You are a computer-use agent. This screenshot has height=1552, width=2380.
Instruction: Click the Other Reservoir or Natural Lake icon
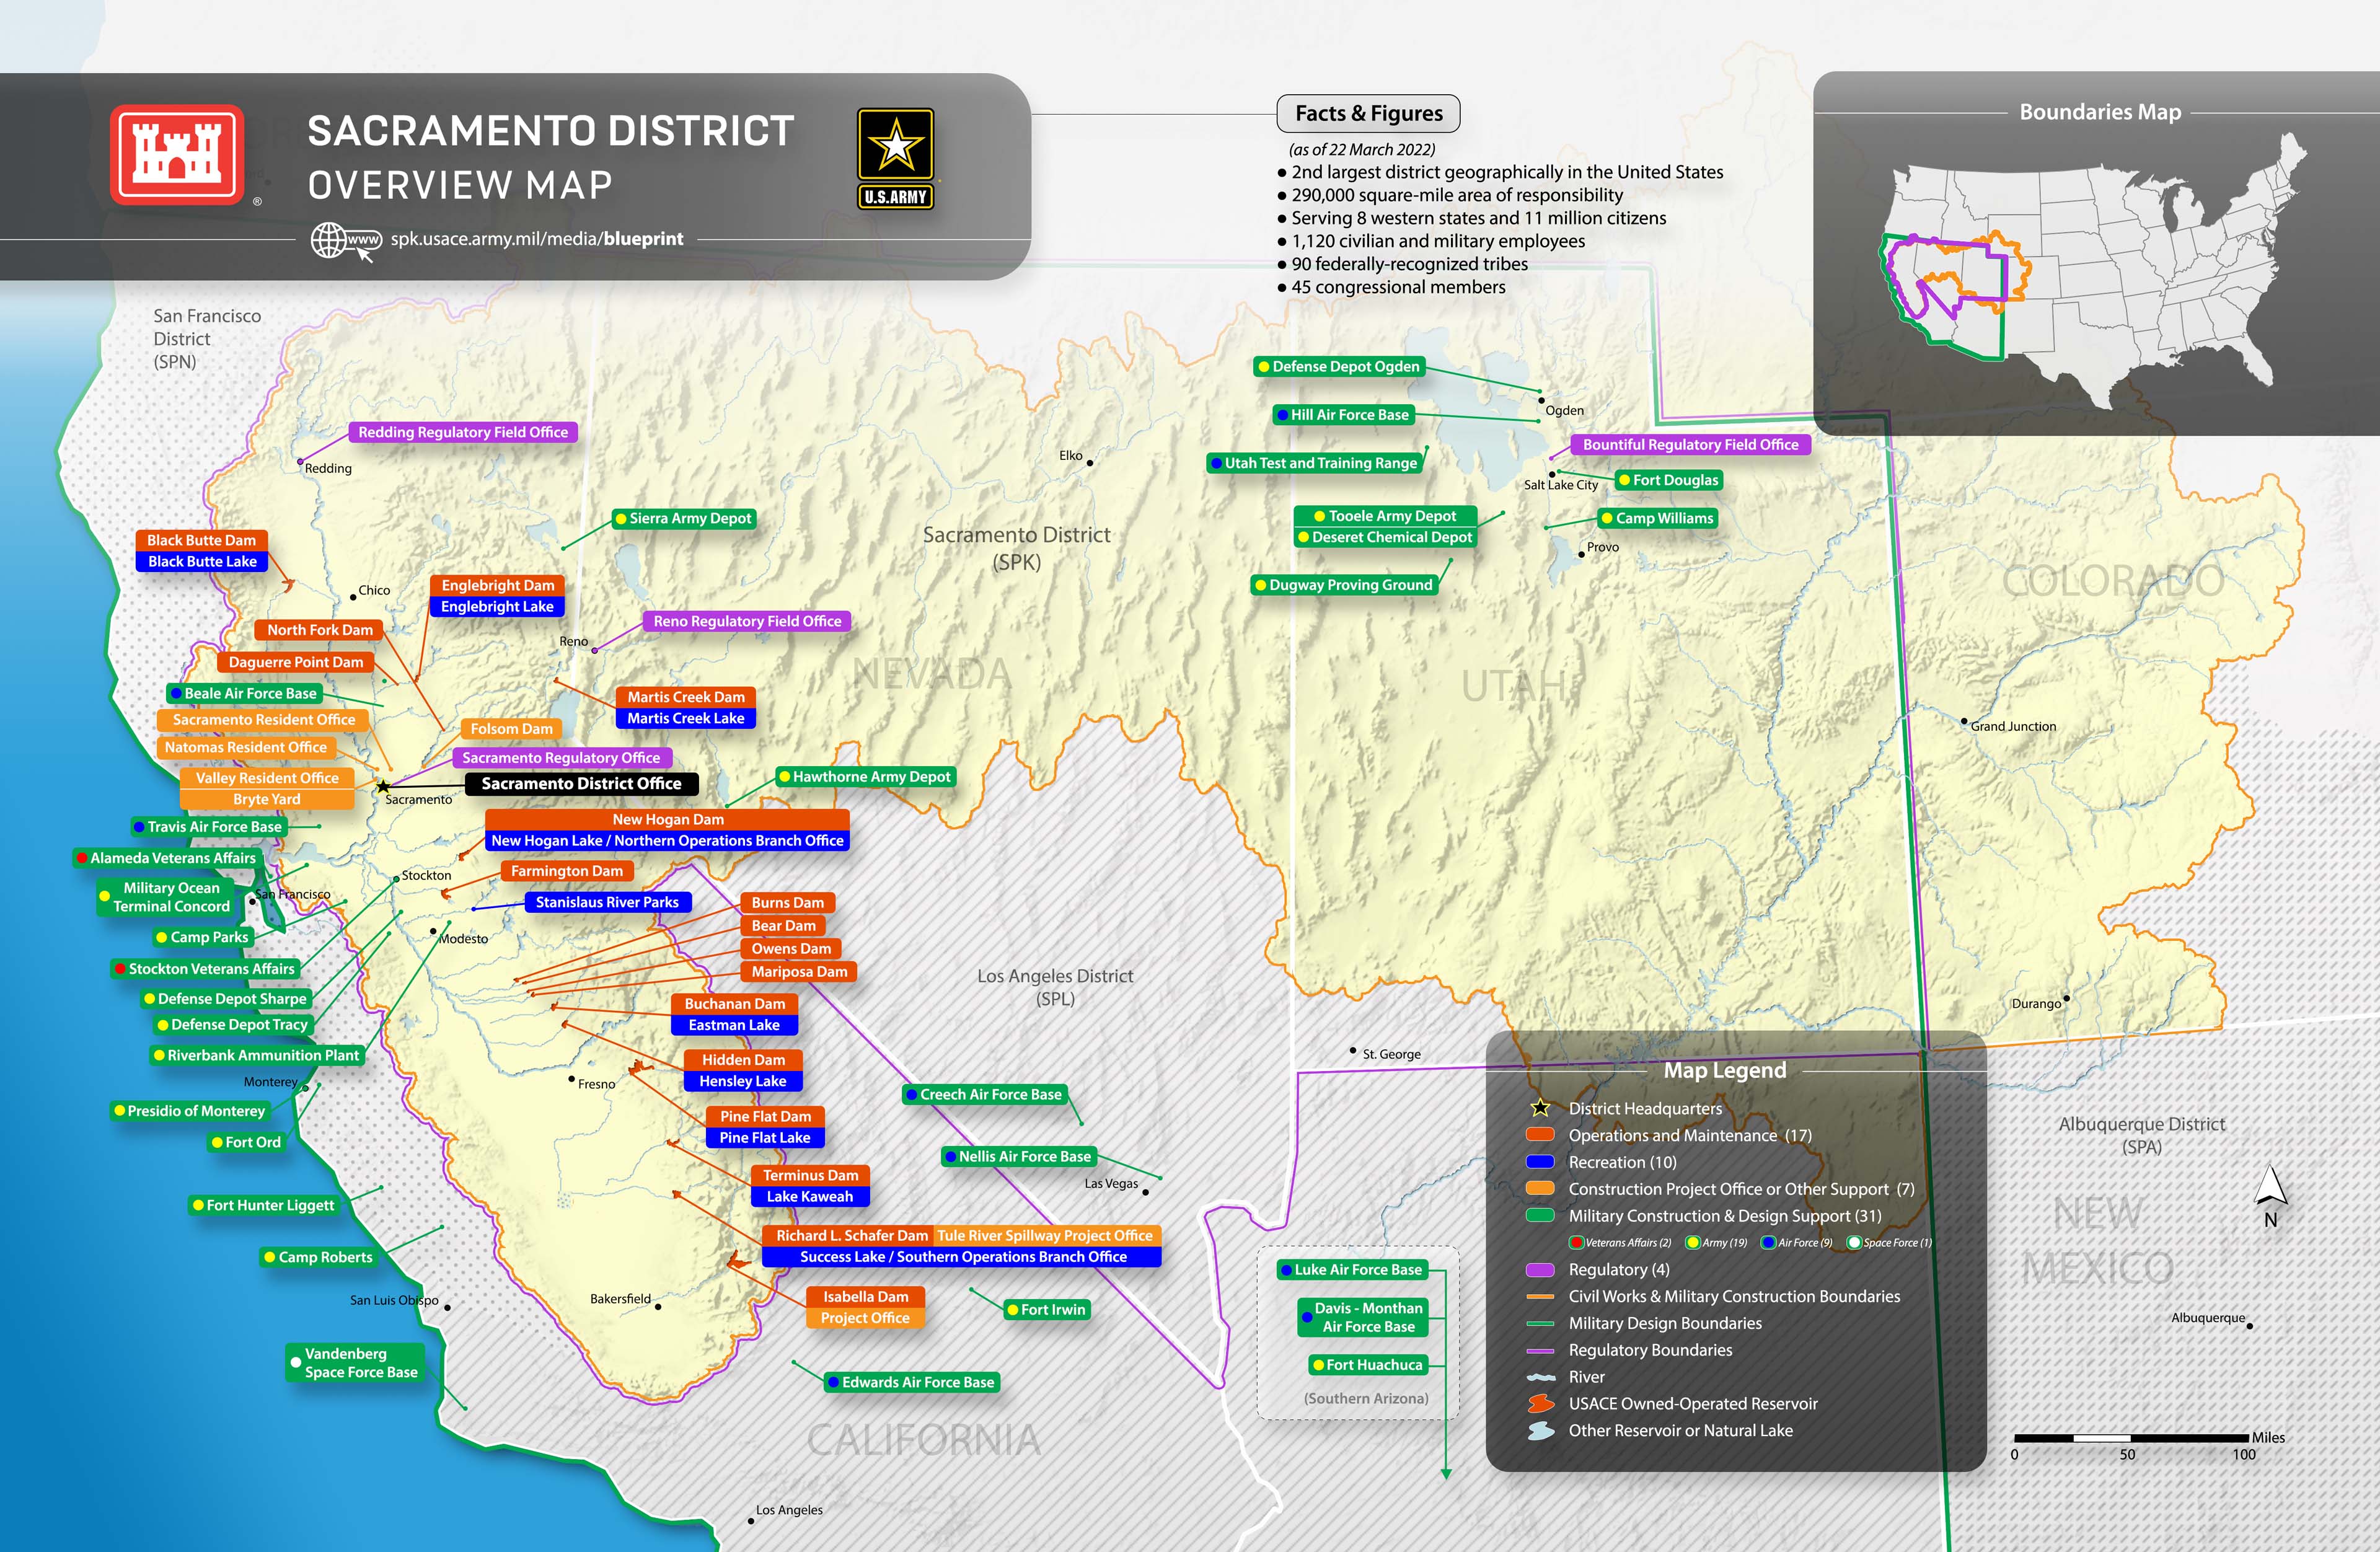(x=1541, y=1431)
